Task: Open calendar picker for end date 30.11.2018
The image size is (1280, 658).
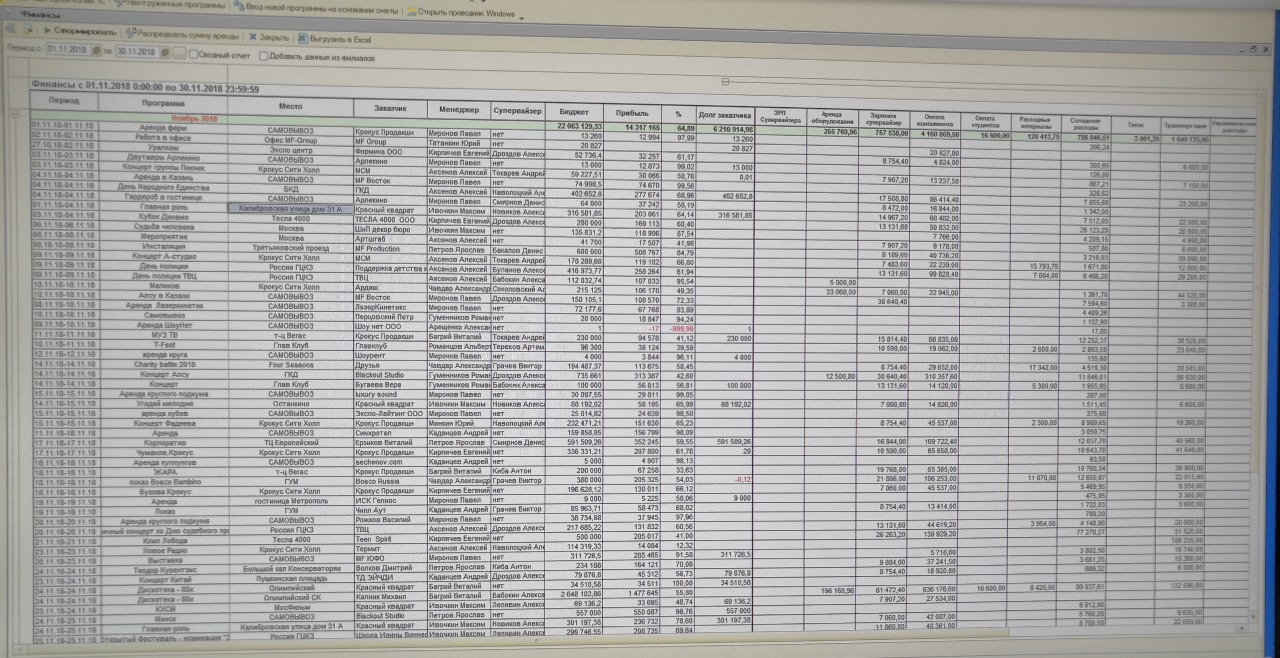Action: pos(164,51)
